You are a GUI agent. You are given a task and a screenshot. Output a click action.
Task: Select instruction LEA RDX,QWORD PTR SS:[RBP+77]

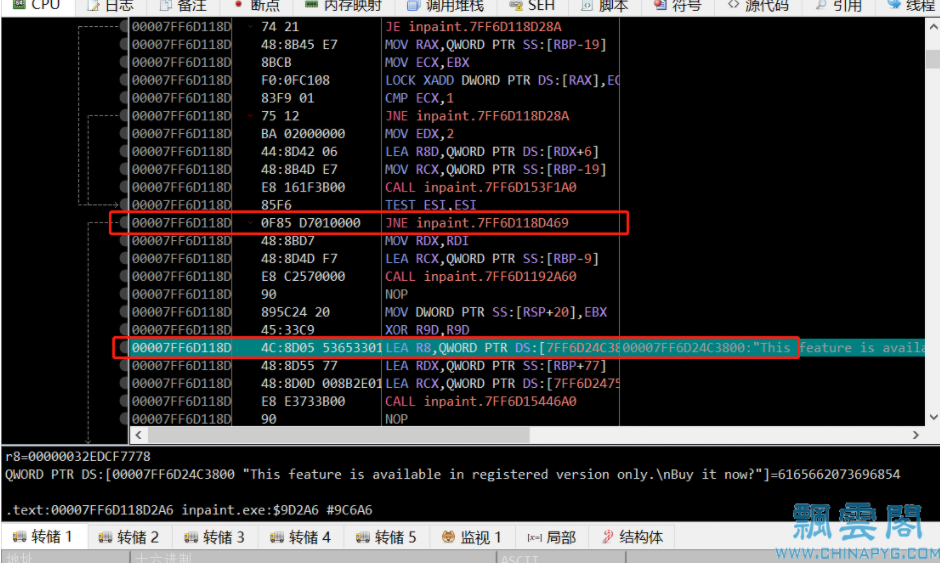pos(495,365)
